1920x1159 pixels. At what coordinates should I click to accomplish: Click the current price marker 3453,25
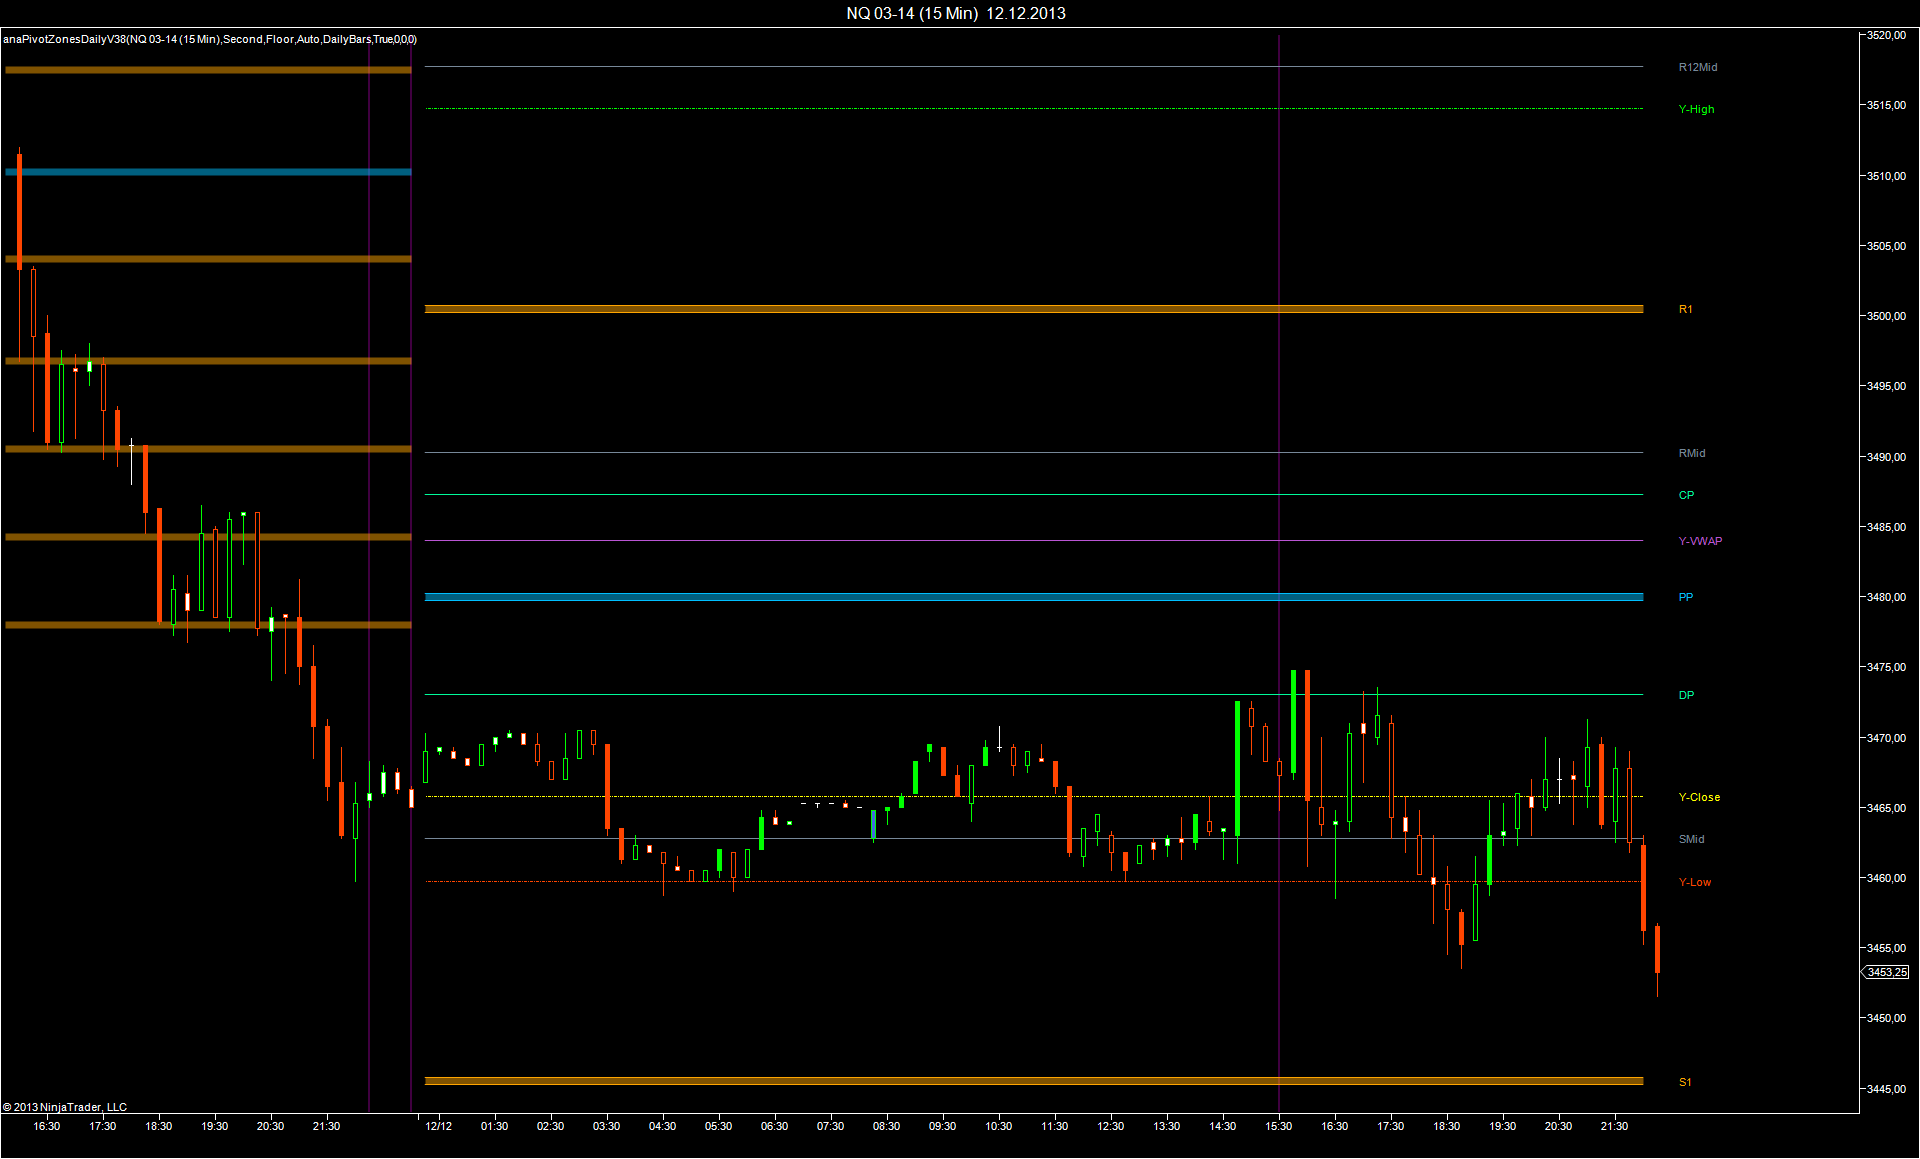click(1886, 972)
